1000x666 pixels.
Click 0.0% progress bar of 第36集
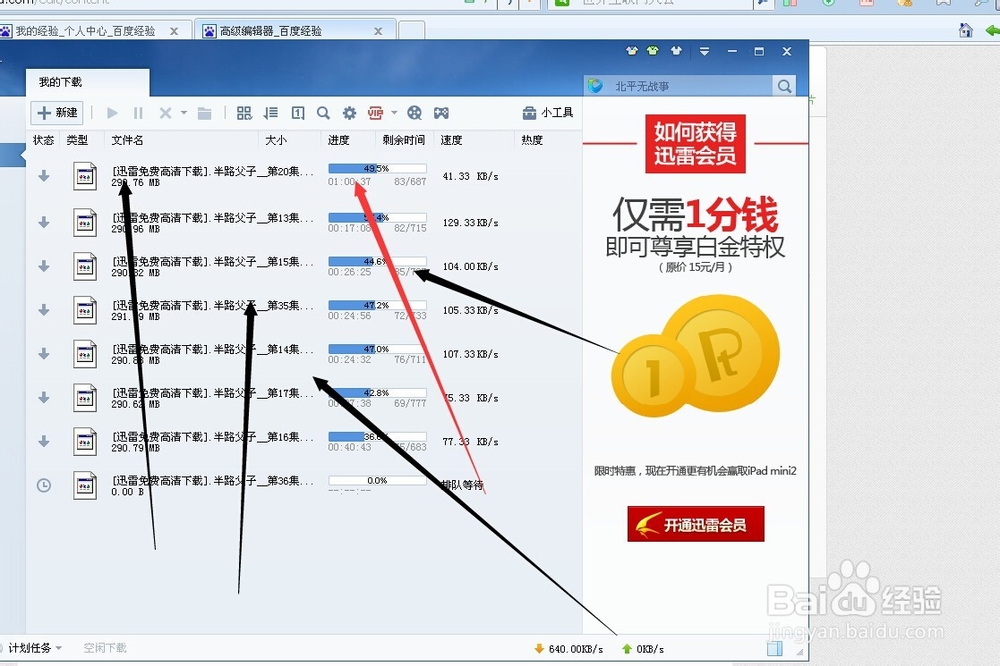click(x=377, y=480)
